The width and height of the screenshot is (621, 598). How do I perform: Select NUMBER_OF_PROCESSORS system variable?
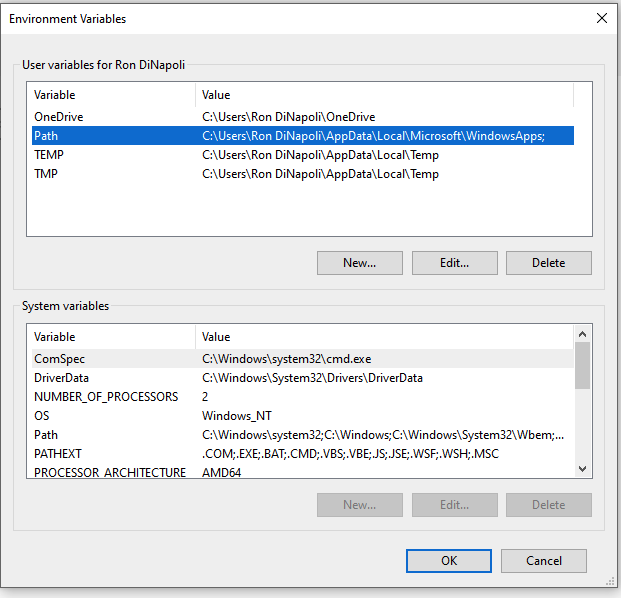pyautogui.click(x=105, y=397)
